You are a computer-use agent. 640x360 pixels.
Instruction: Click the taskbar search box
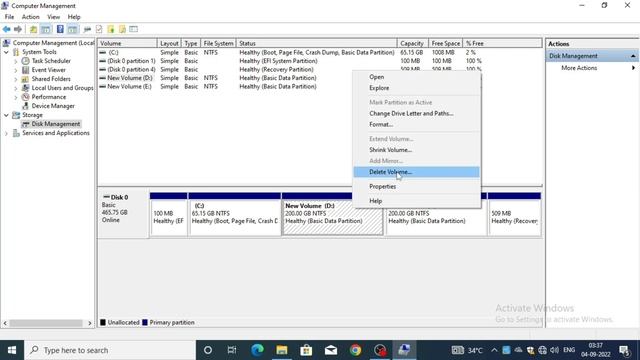coord(110,350)
